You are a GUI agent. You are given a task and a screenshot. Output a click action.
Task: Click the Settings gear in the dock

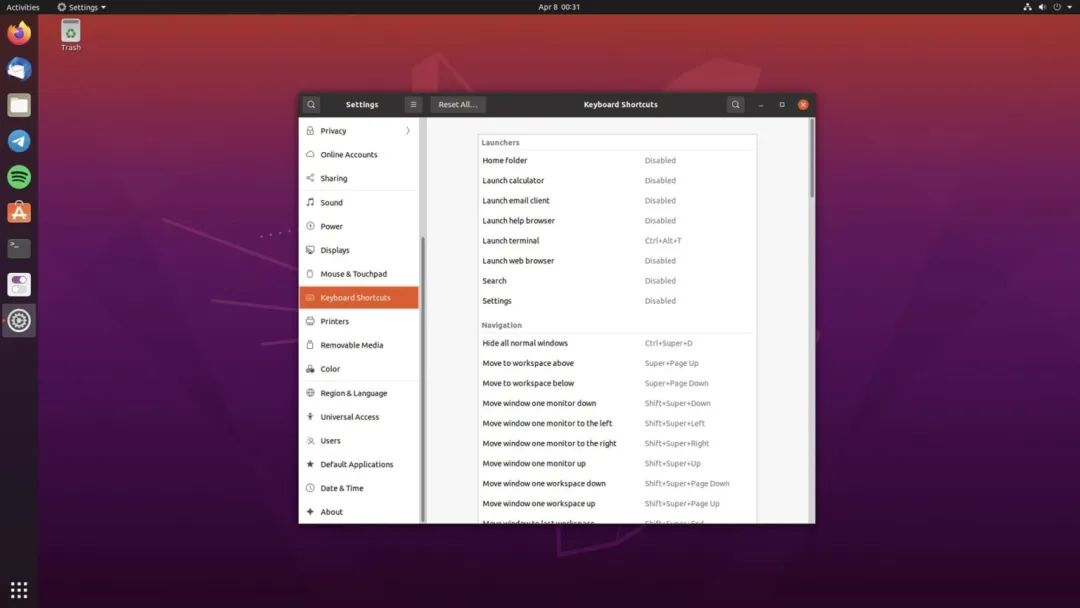(x=19, y=320)
